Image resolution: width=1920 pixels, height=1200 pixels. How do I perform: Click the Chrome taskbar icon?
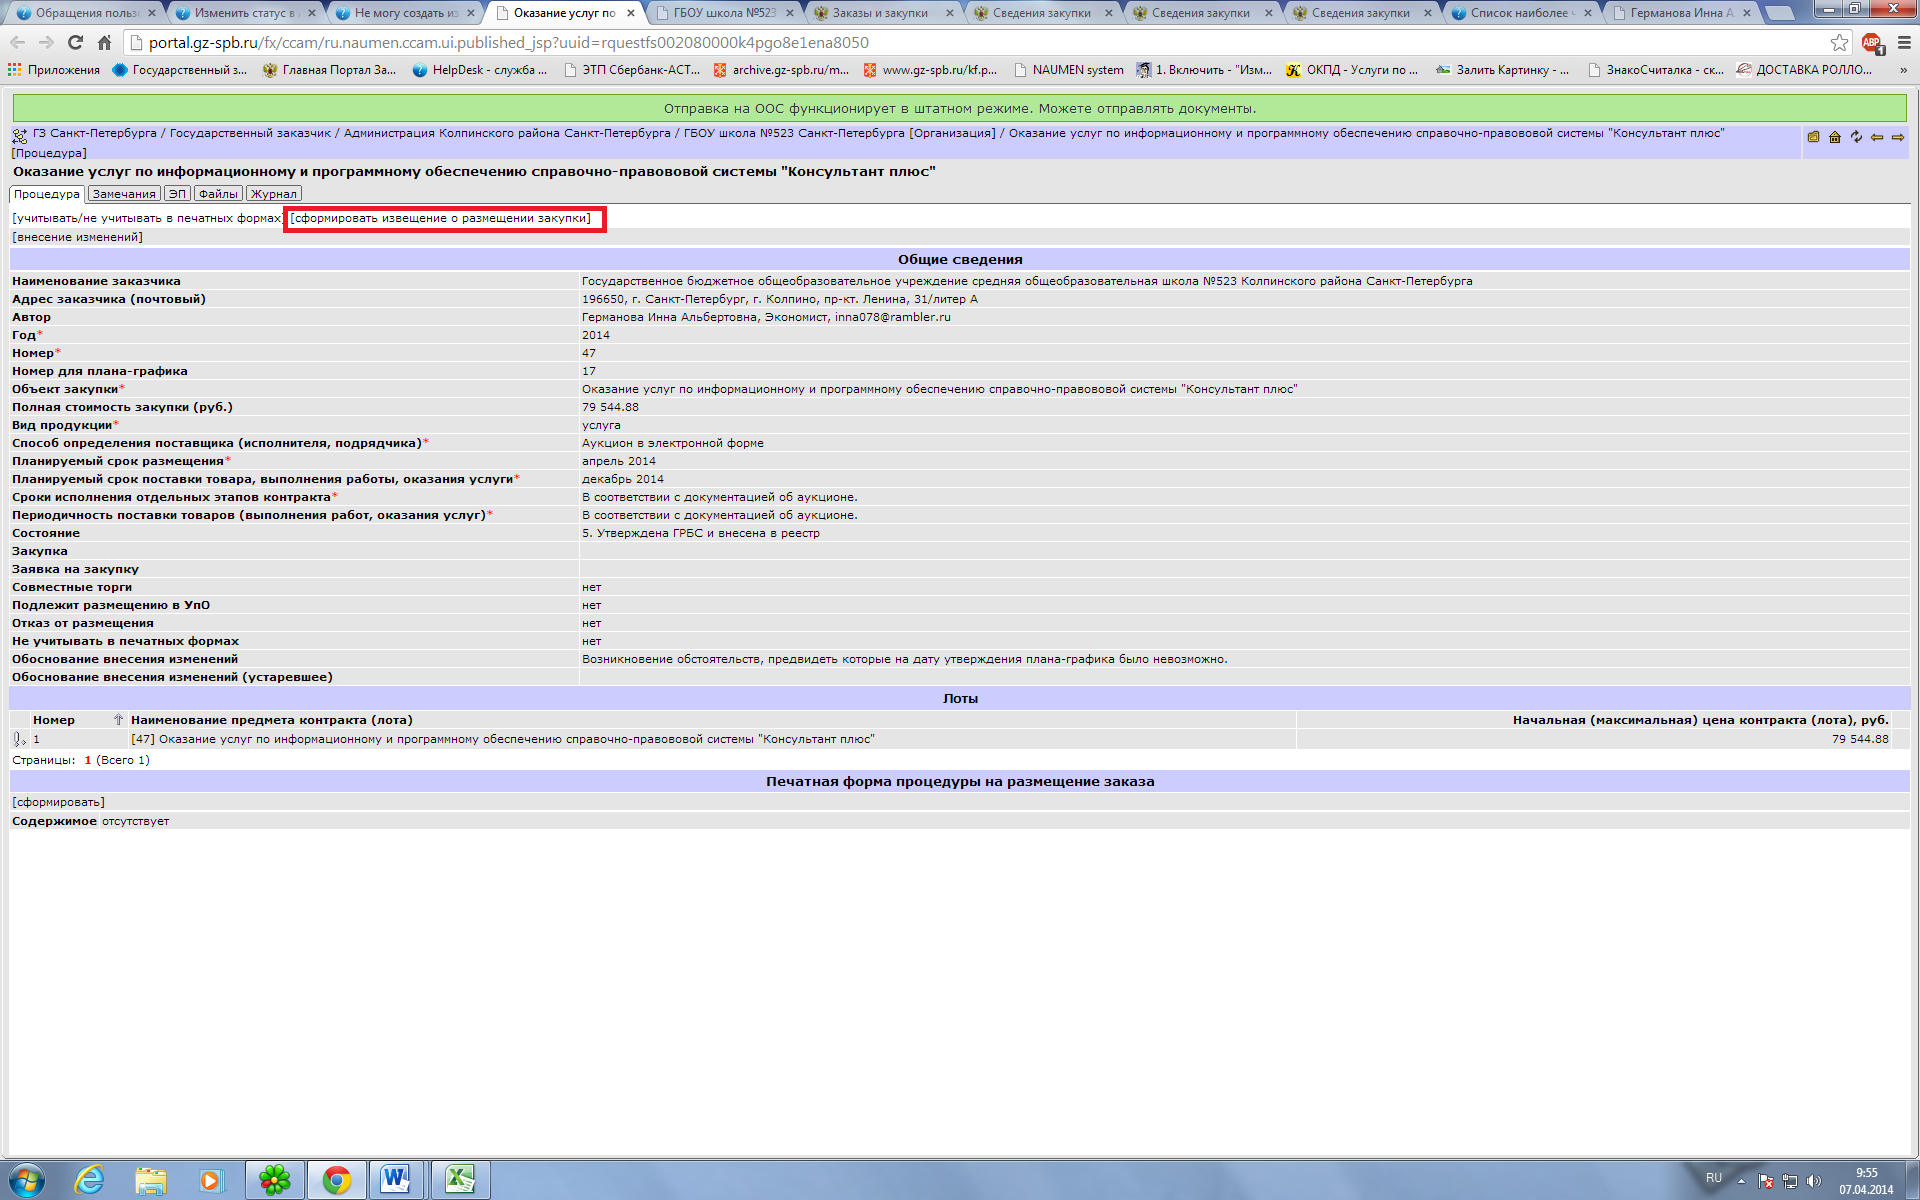pos(336,1180)
